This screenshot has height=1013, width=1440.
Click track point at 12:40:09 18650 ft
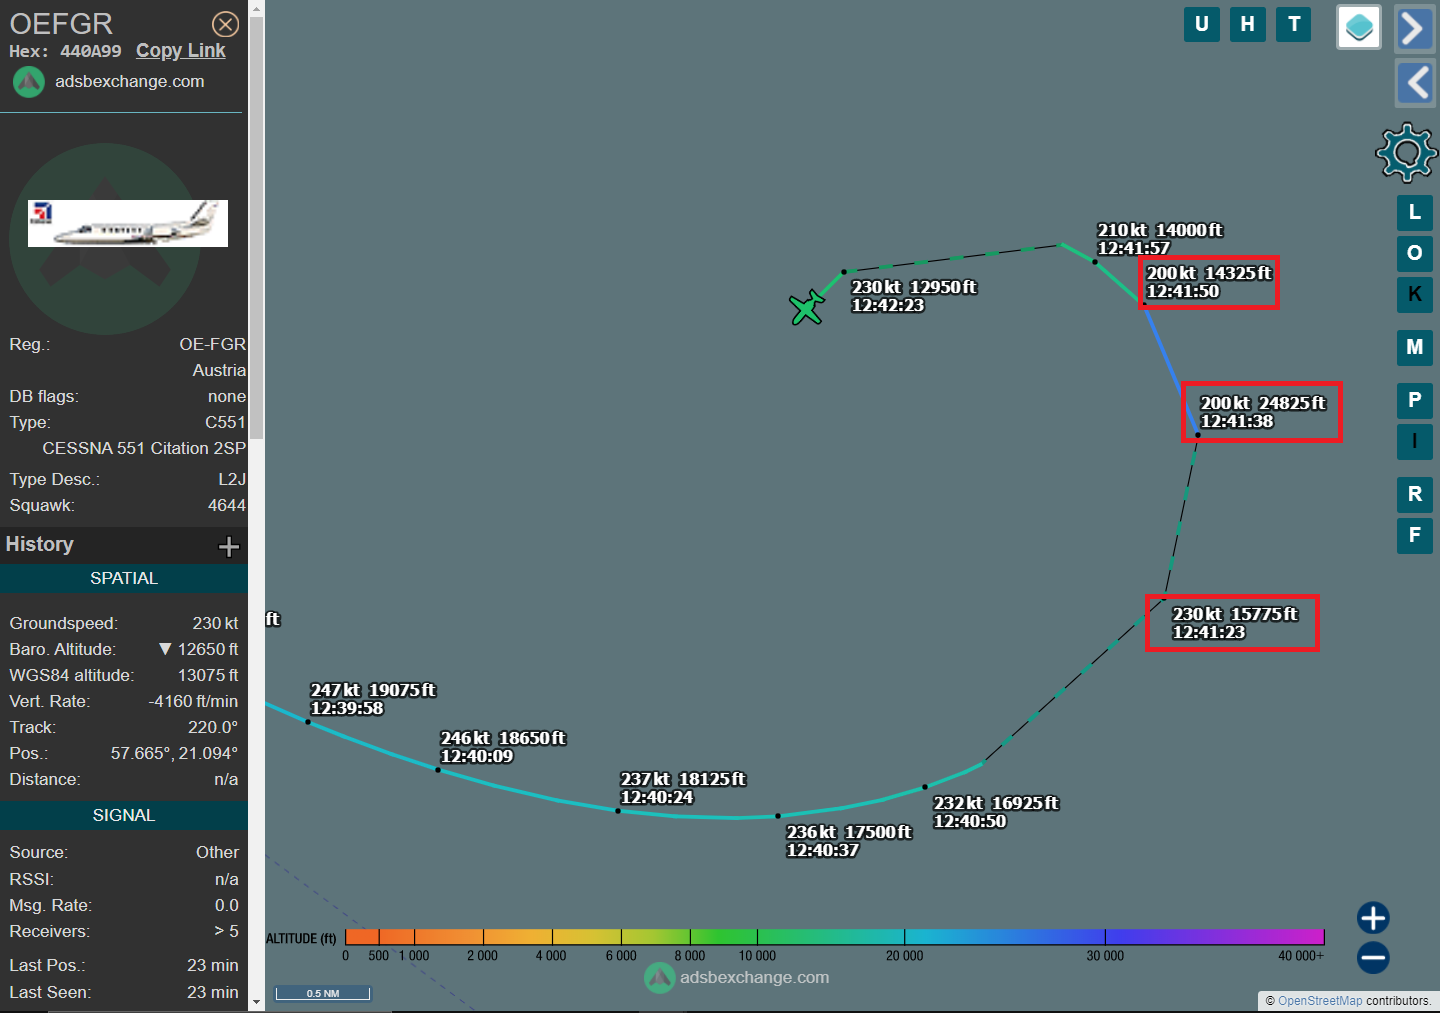(438, 770)
